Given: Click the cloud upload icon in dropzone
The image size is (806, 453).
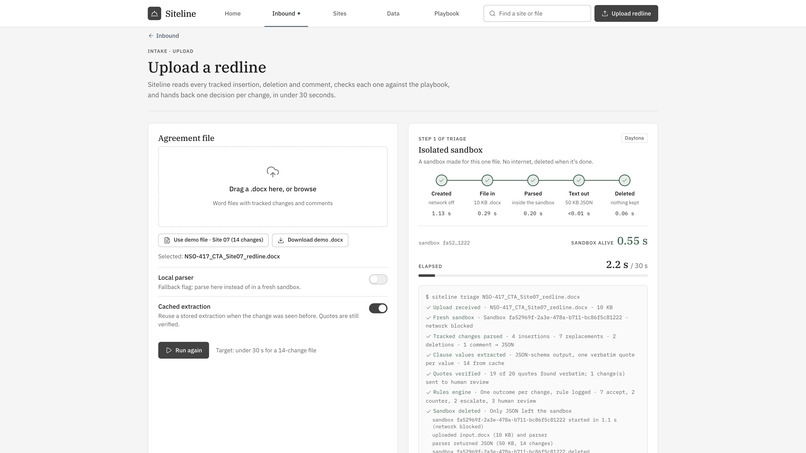Looking at the screenshot, I should click(x=272, y=172).
